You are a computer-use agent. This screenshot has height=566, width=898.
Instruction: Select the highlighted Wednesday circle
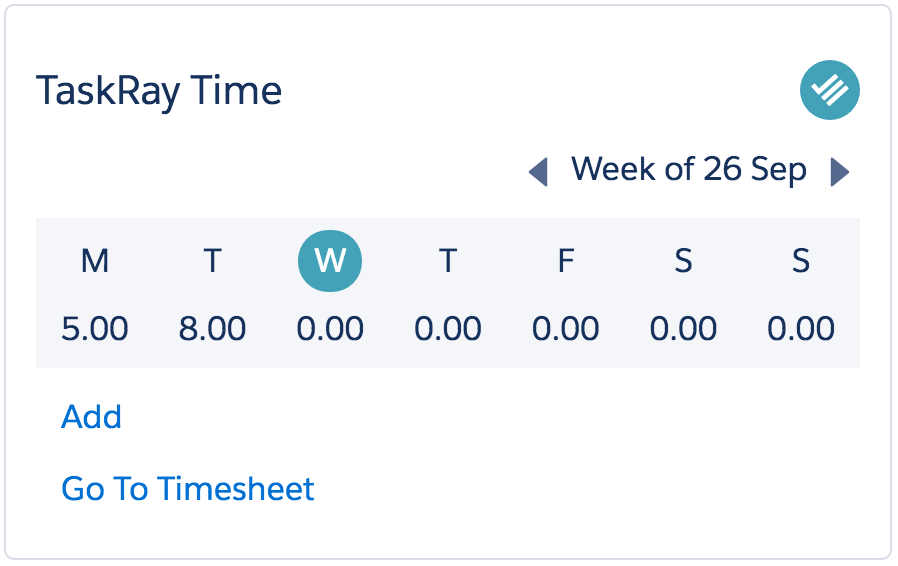pyautogui.click(x=330, y=261)
